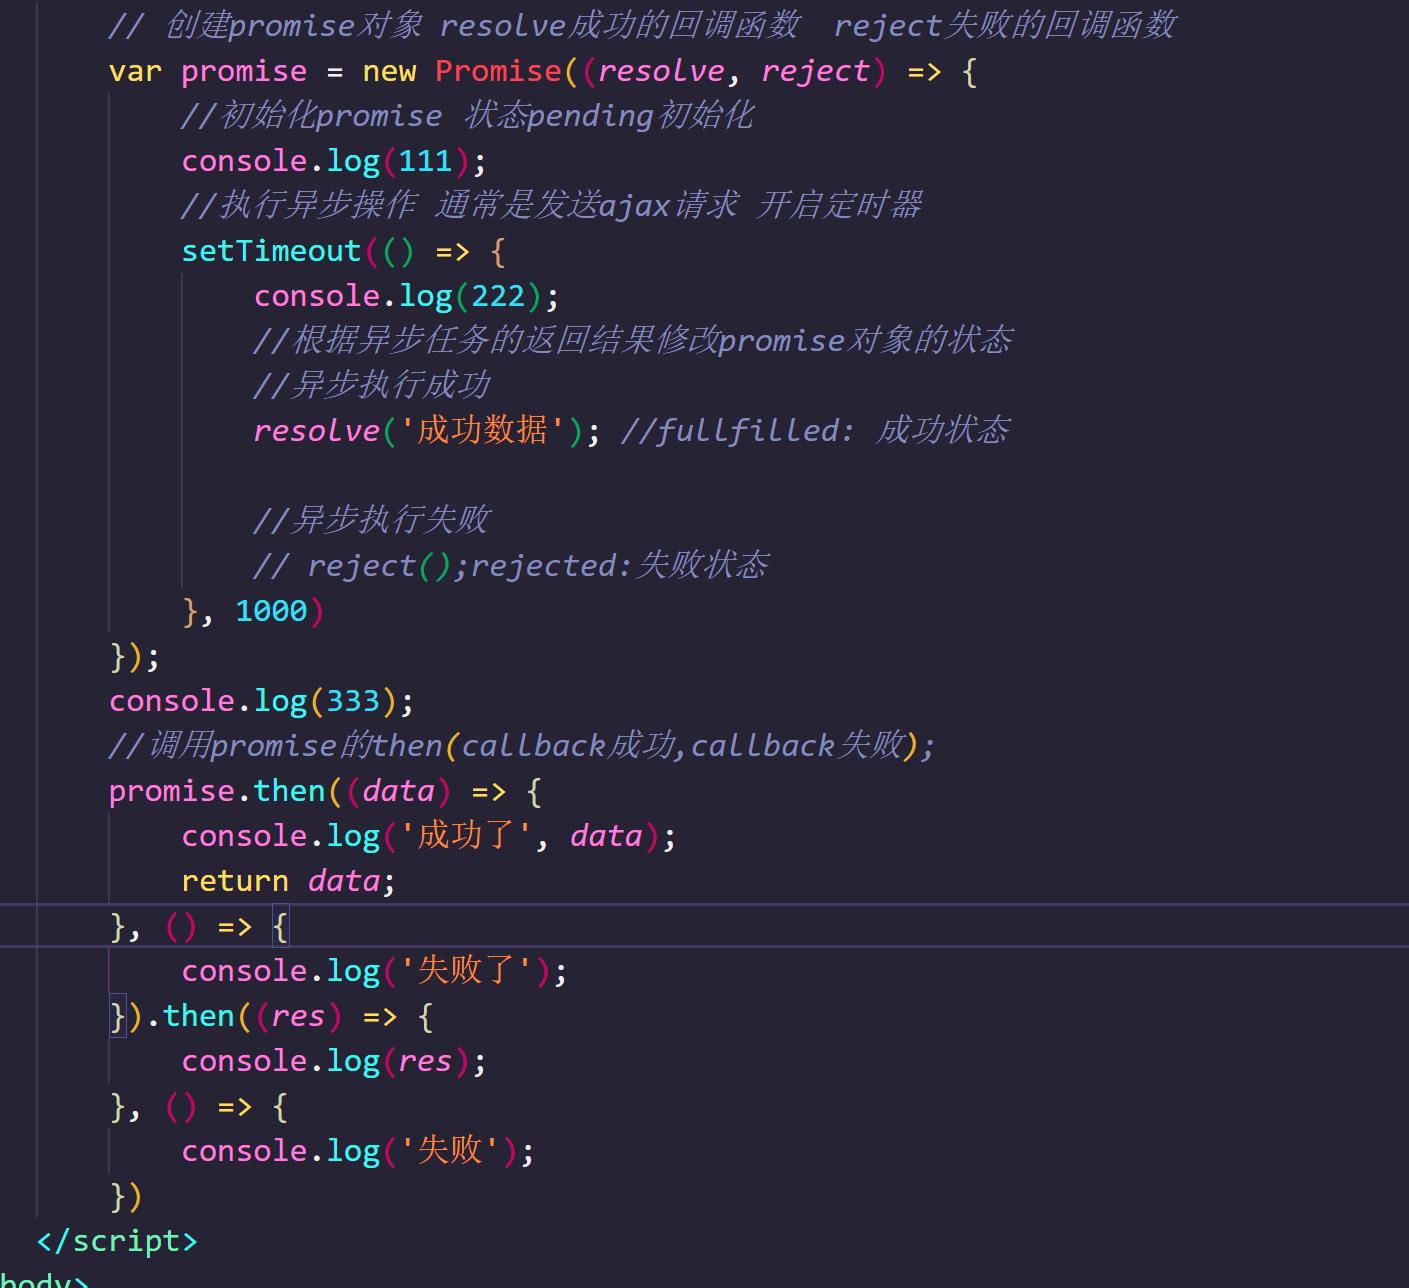The width and height of the screenshot is (1409, 1288).
Task: Click the '}).then((res) => {' line
Action: tap(271, 1016)
